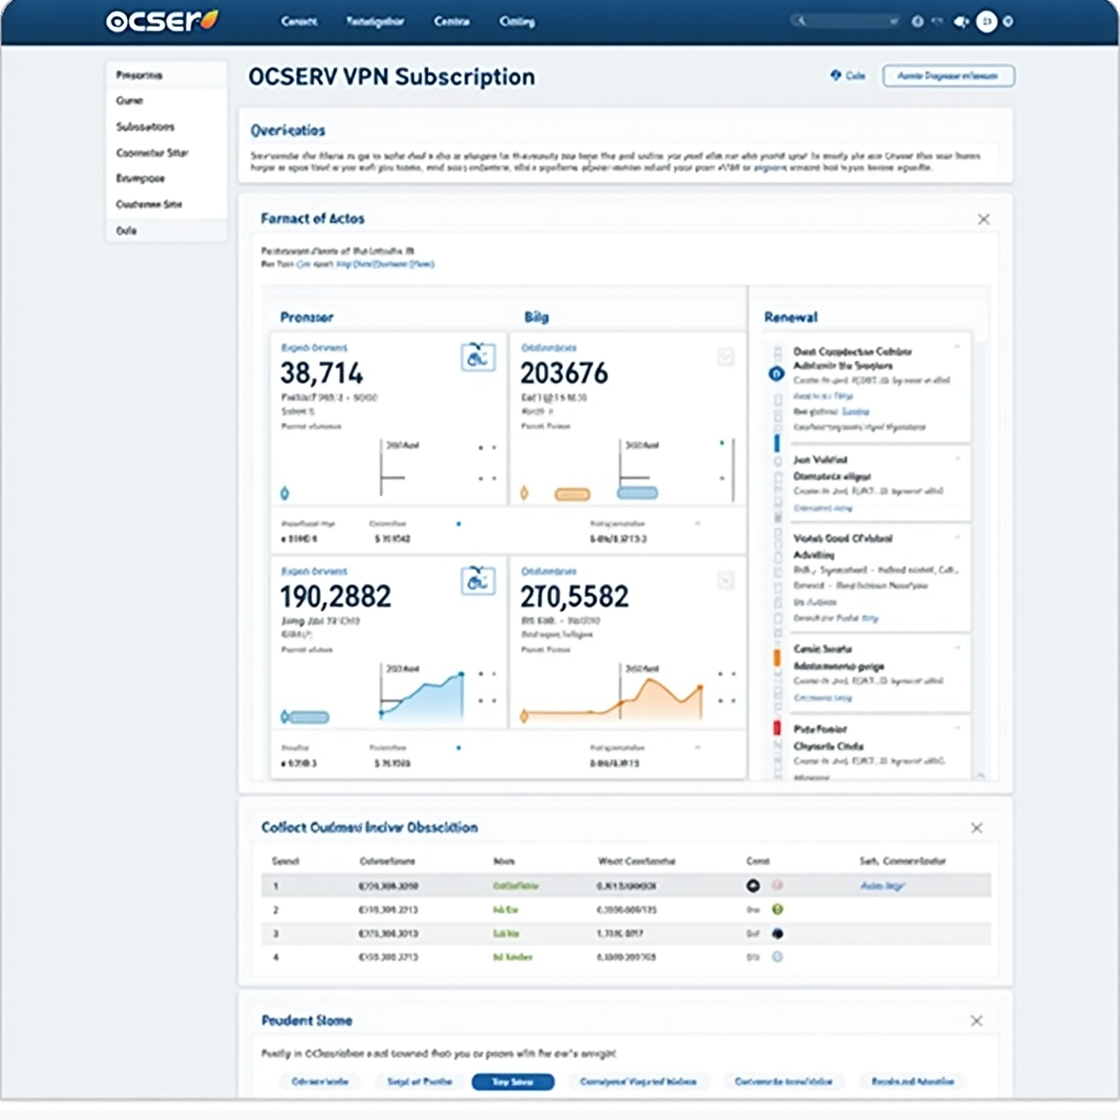Image resolution: width=1120 pixels, height=1120 pixels.
Task: Click the small circle icon right of the avatar
Action: point(1008,21)
